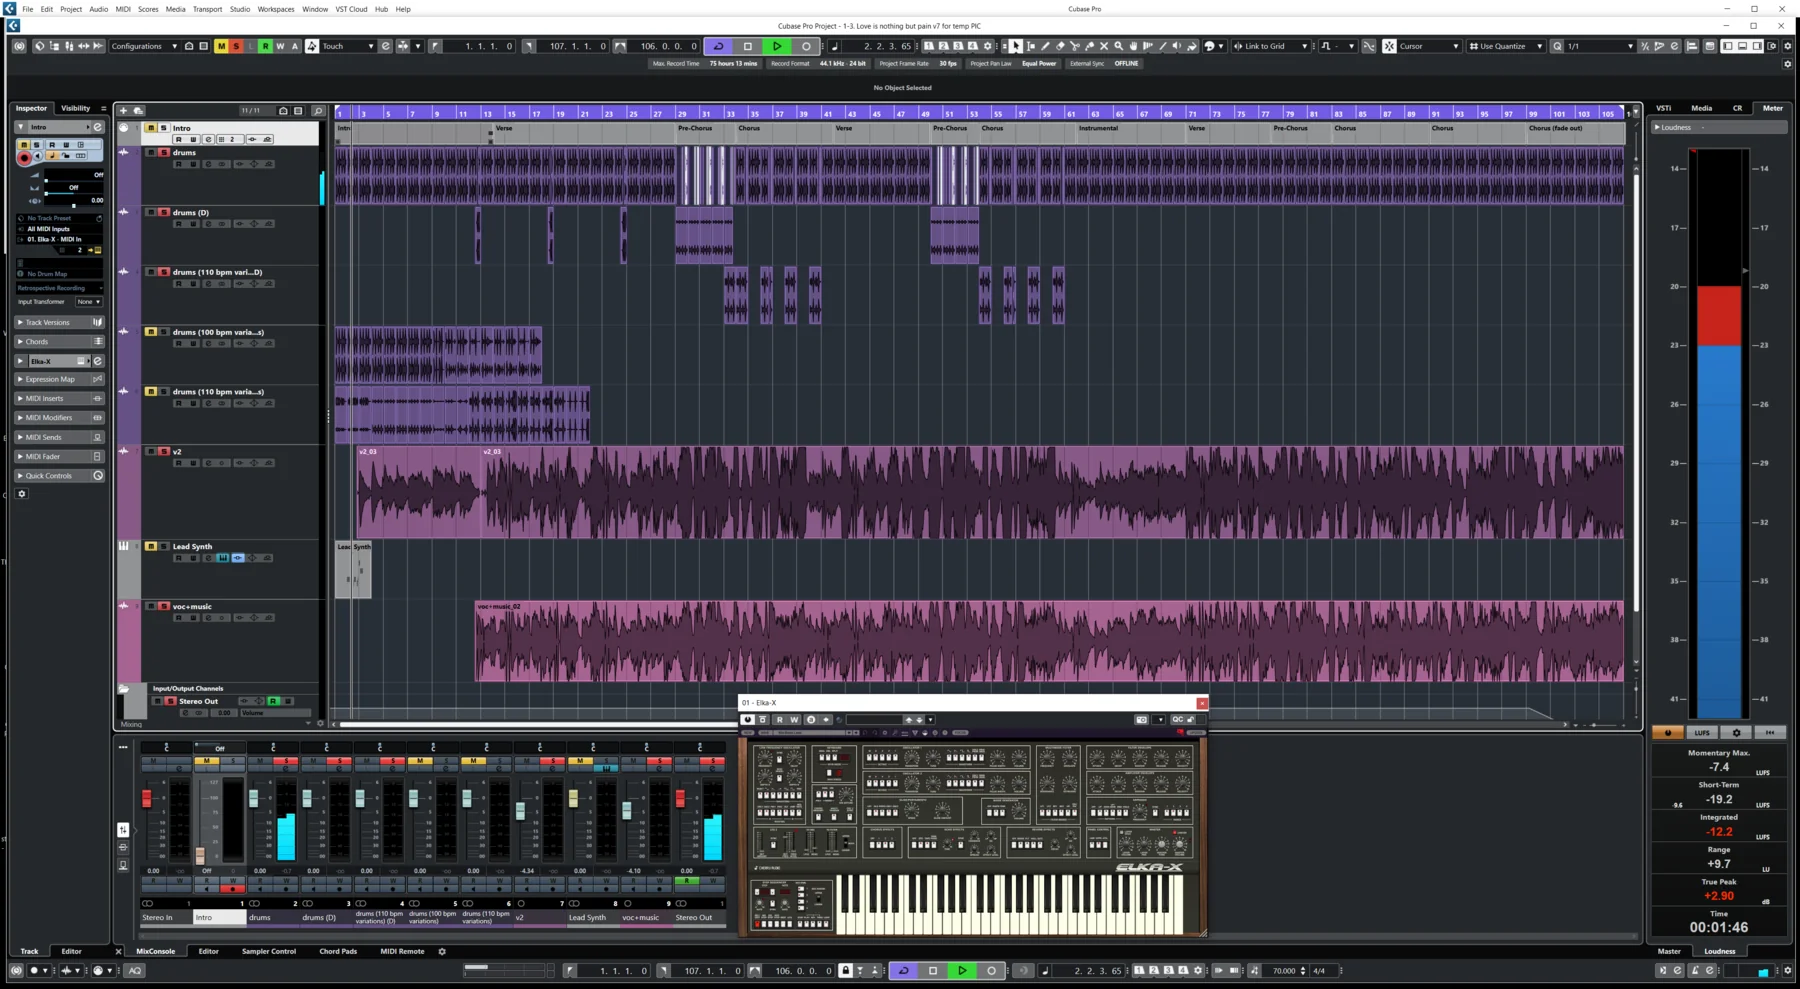Open the Track Versions section icon
This screenshot has height=989, width=1800.
click(97, 322)
